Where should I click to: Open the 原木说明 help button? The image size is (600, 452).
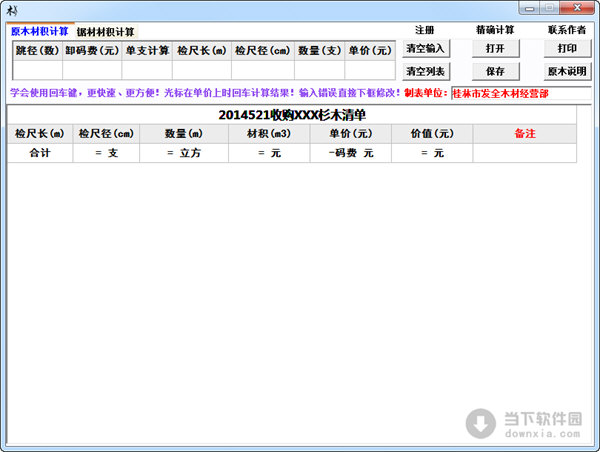(567, 72)
